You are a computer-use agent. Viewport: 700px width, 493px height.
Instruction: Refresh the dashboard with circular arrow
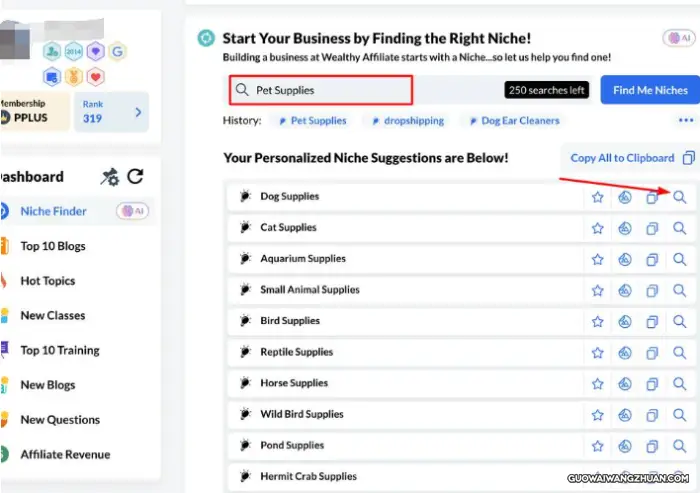click(135, 176)
